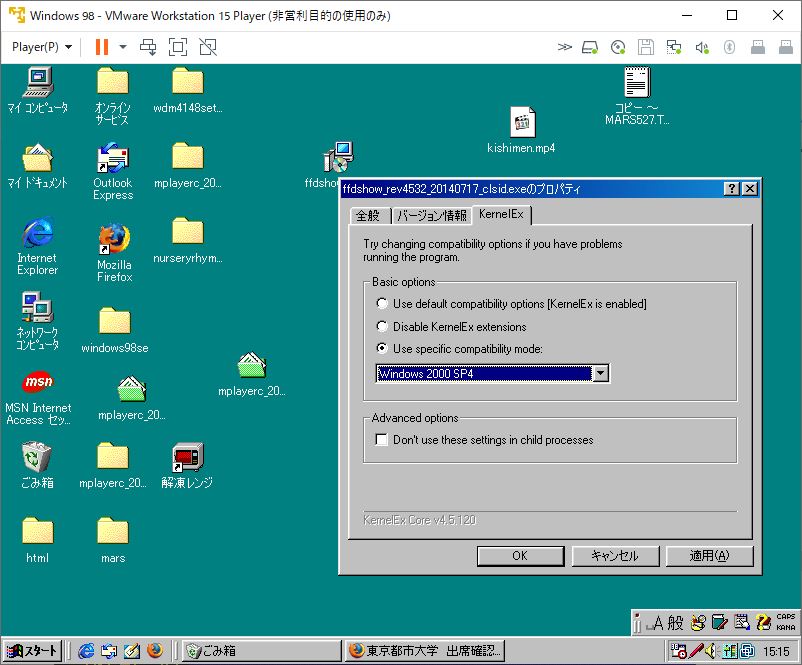Click the IME 般 conversion mode indicator
Screen dimensions: 802x665
(675, 623)
